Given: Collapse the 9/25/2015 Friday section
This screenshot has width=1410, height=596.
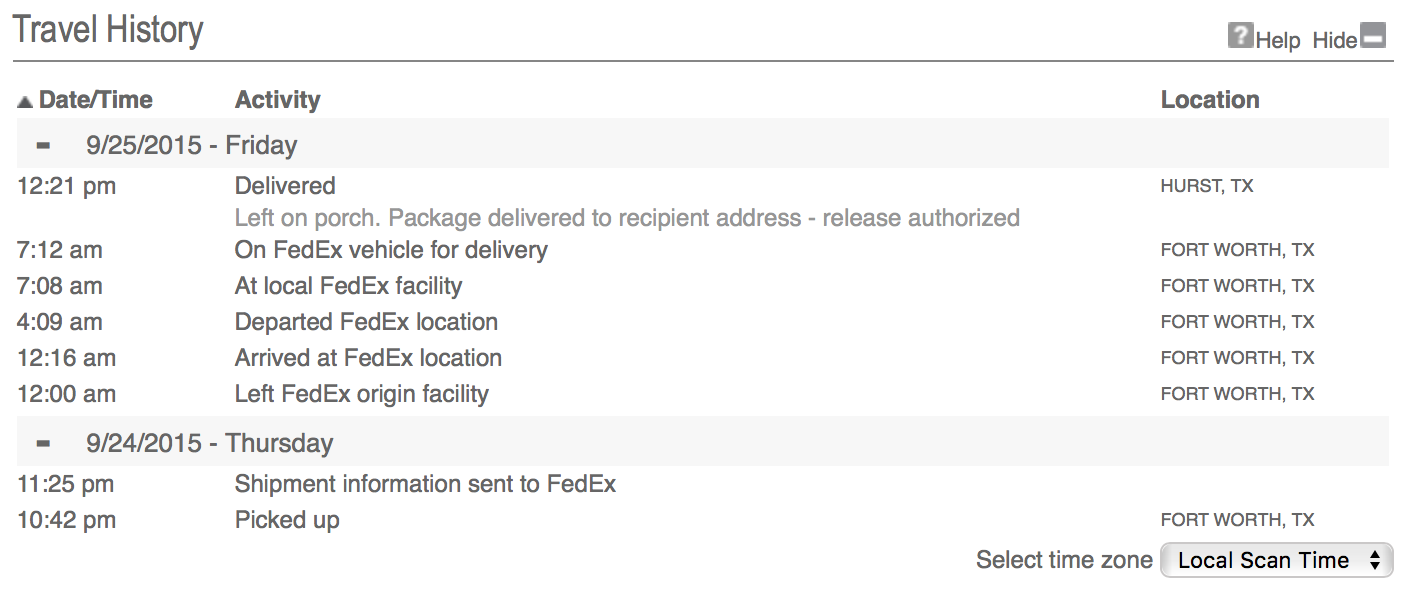Looking at the screenshot, I should point(42,145).
